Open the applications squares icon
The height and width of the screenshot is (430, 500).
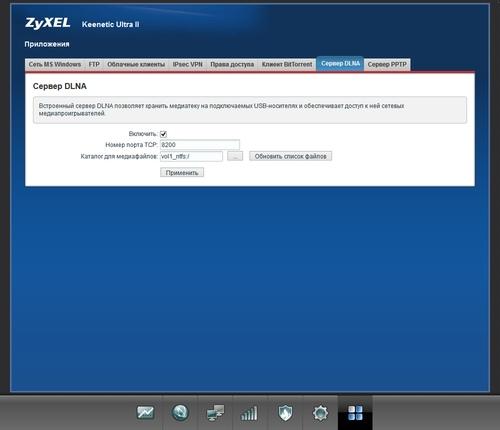[355, 413]
